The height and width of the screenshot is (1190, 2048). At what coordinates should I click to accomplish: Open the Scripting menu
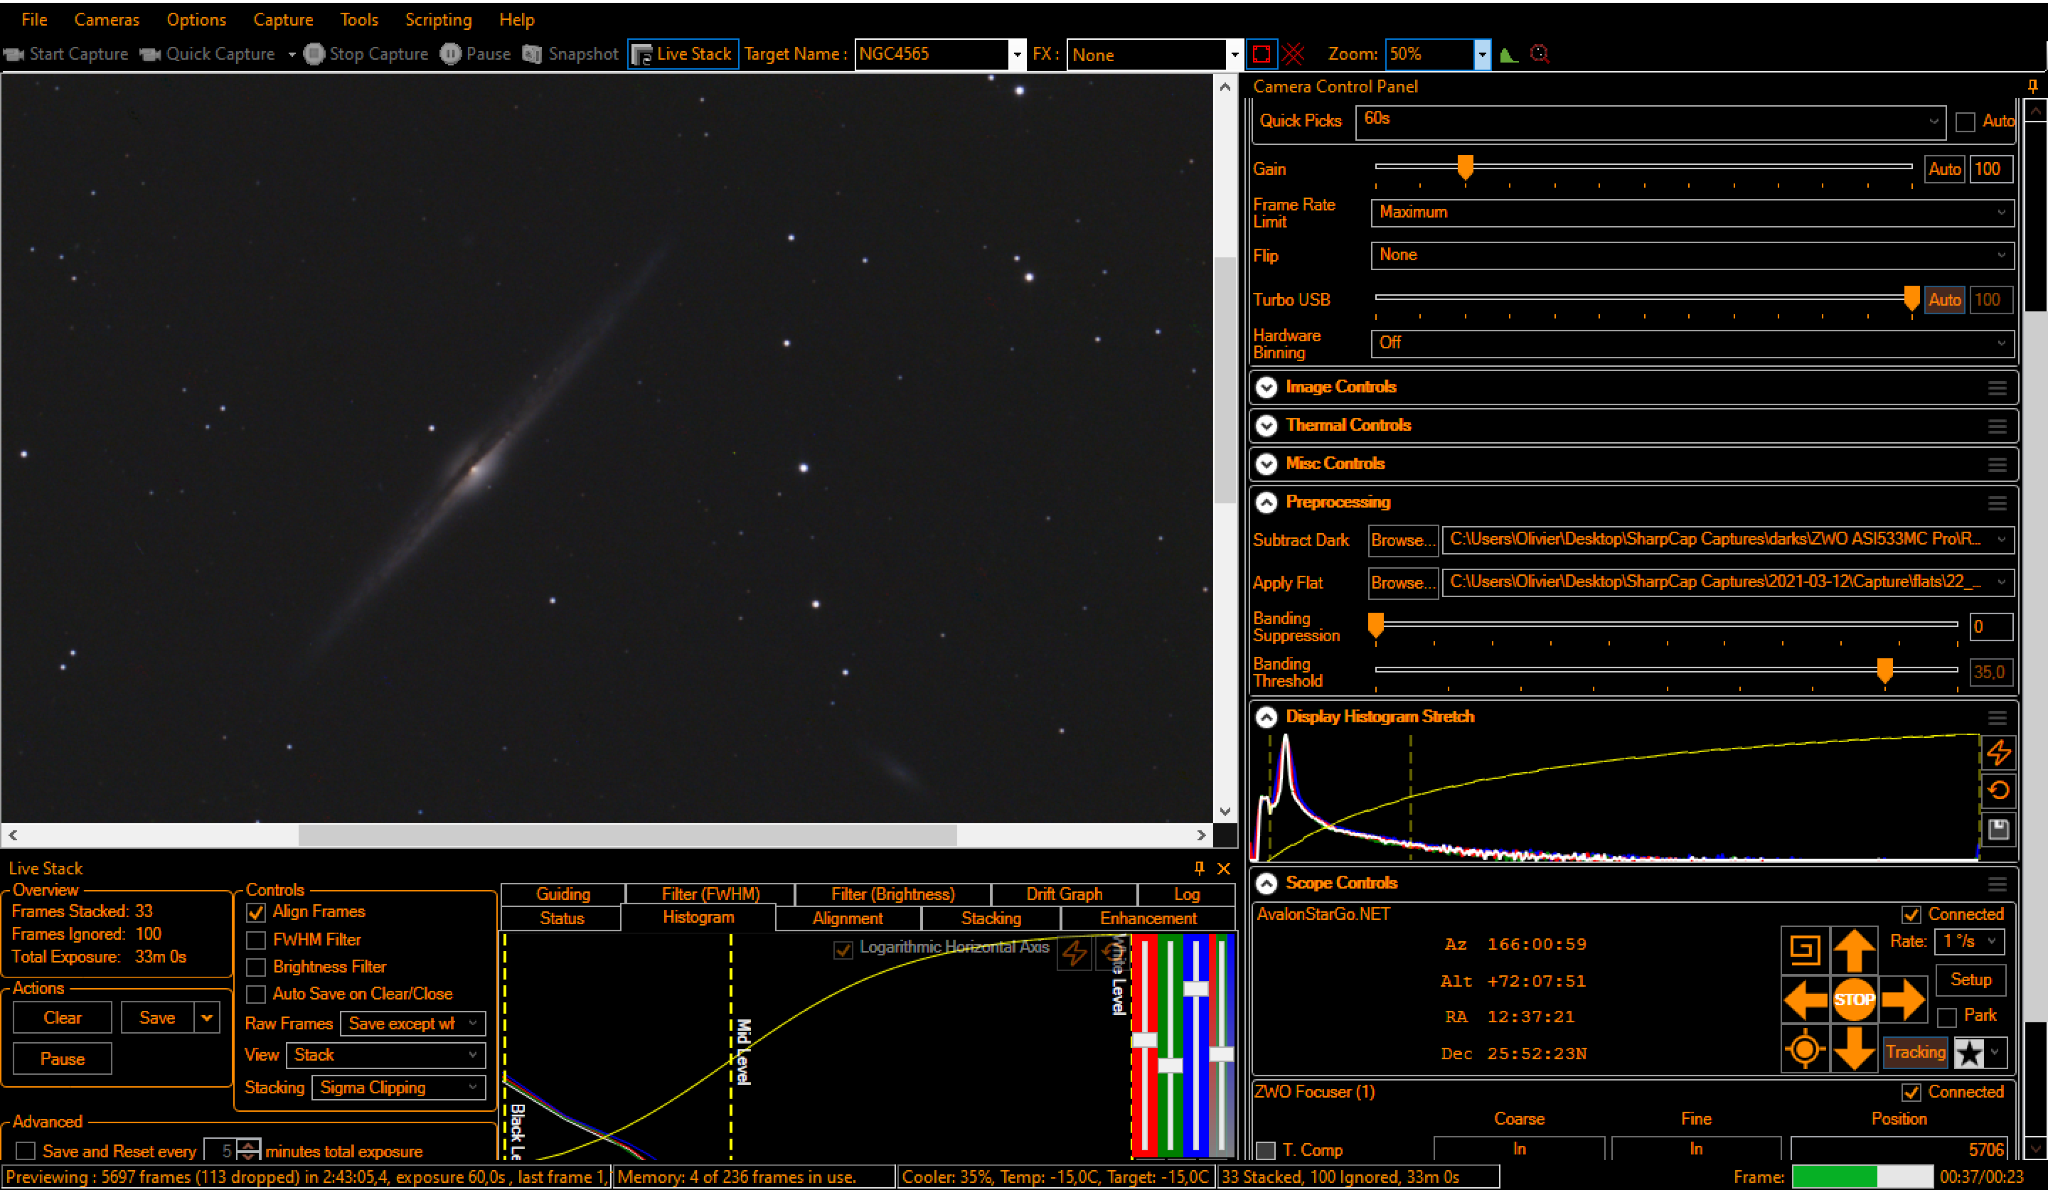[x=438, y=19]
